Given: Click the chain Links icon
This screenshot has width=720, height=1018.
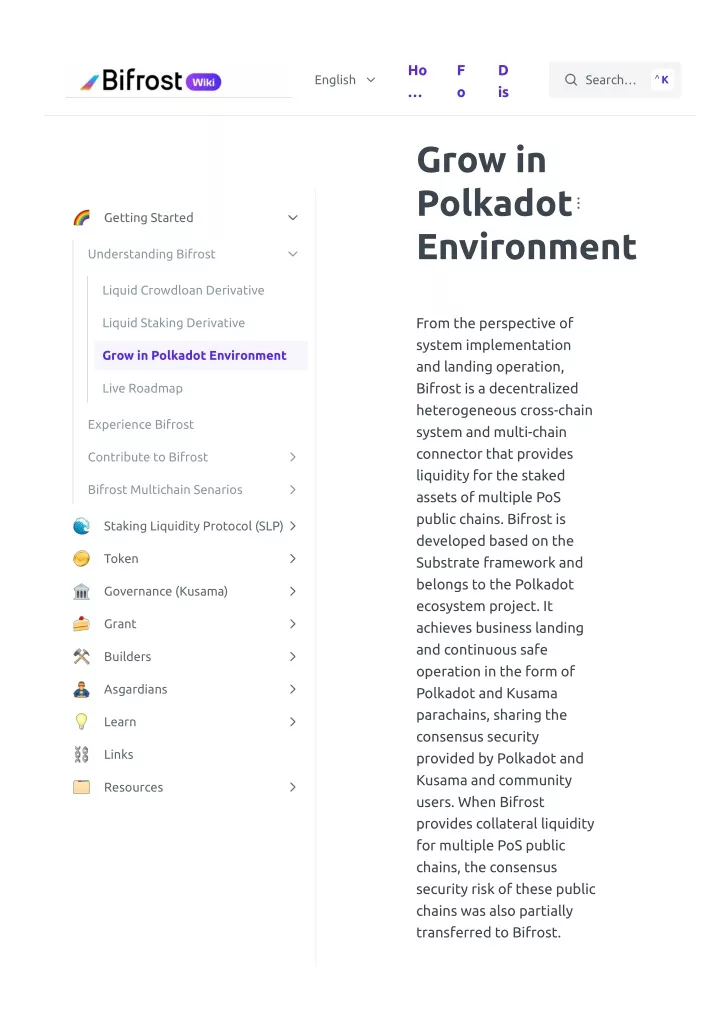Looking at the screenshot, I should [x=82, y=754].
